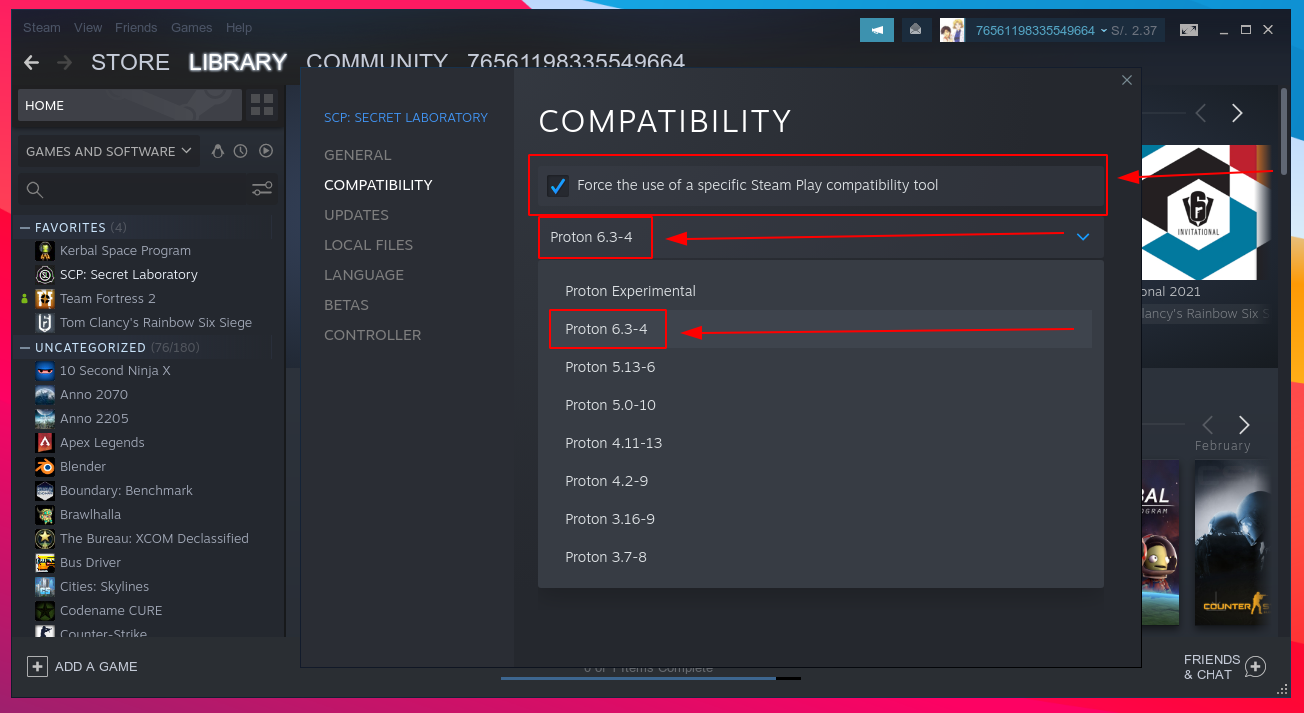The image size is (1304, 713).
Task: Click Add a Game label
Action: pos(96,667)
